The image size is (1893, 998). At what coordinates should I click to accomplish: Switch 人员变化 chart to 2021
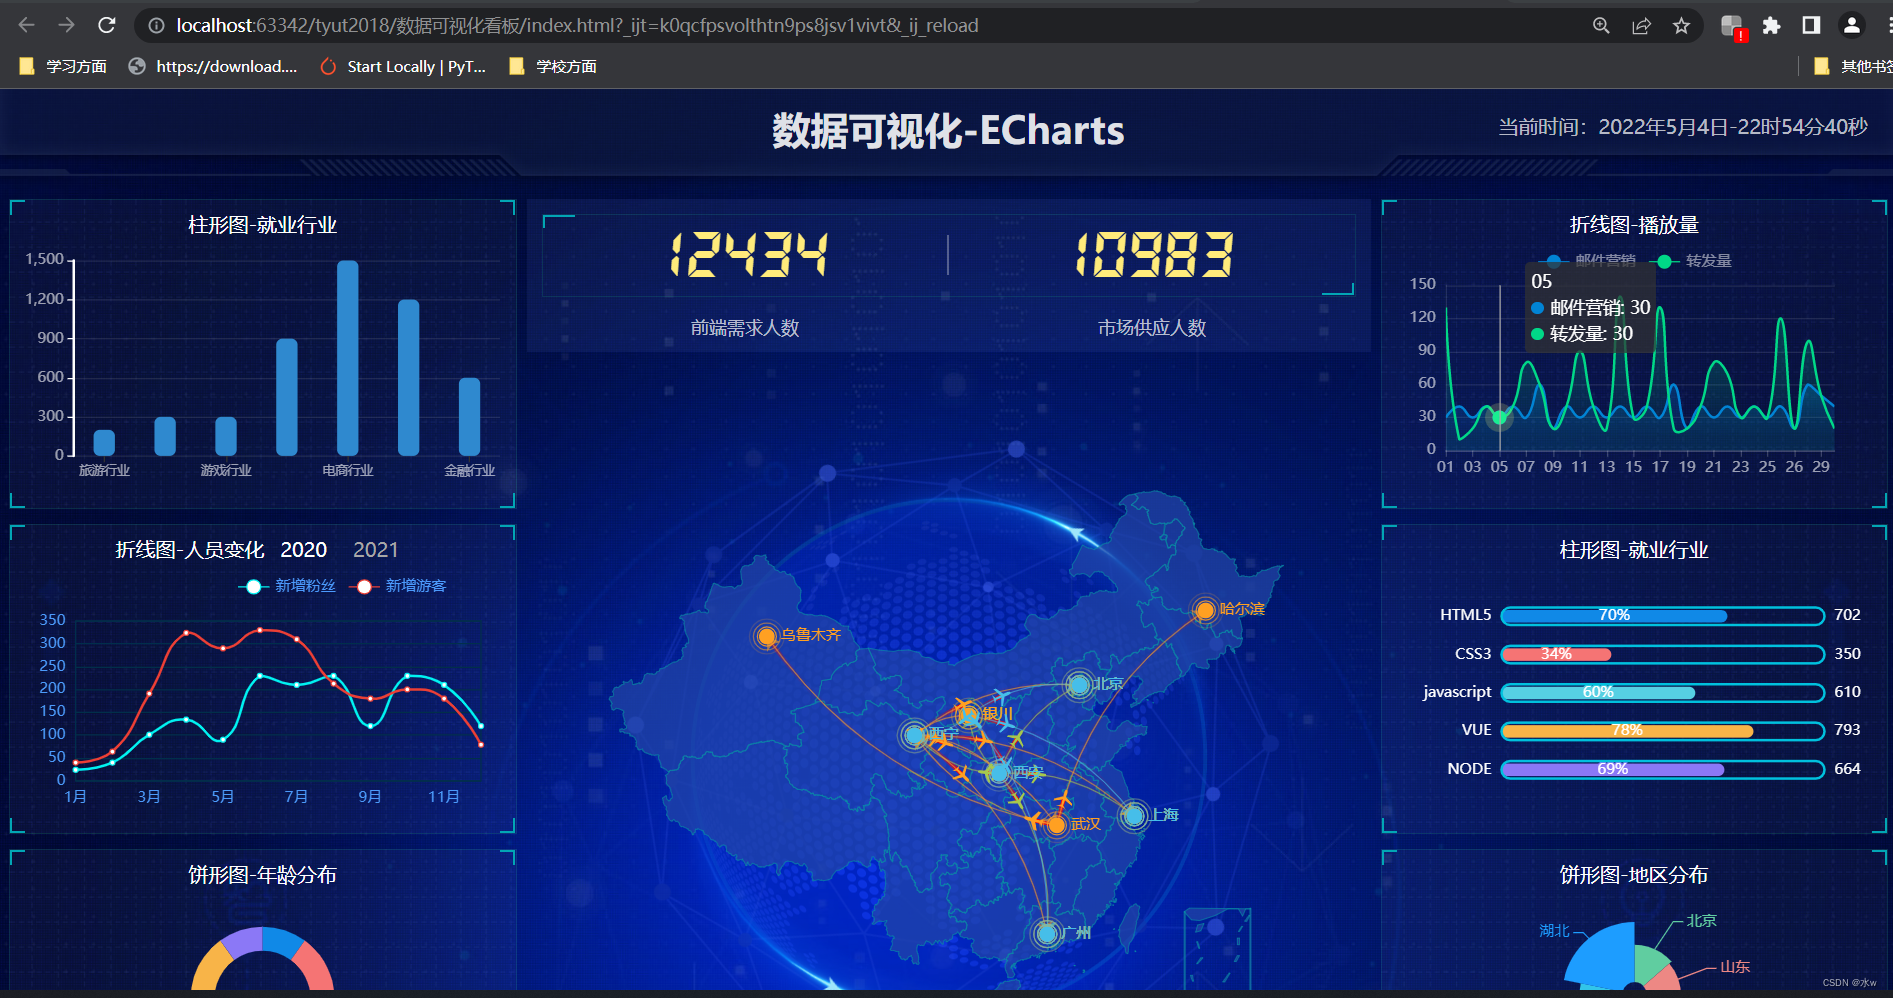[376, 550]
